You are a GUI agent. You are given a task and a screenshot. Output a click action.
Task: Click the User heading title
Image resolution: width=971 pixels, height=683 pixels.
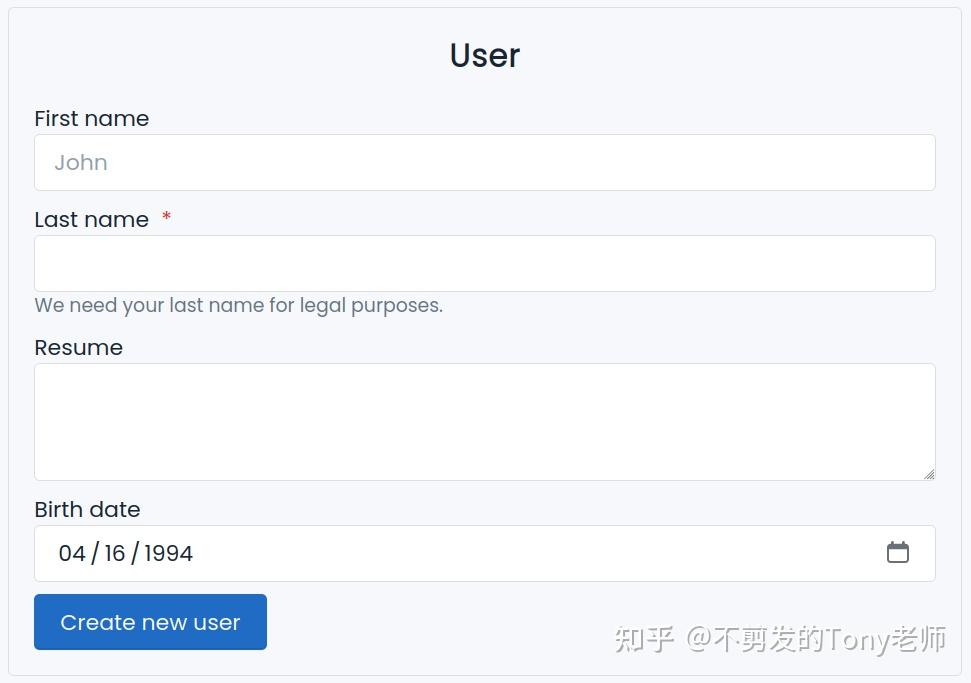(484, 56)
